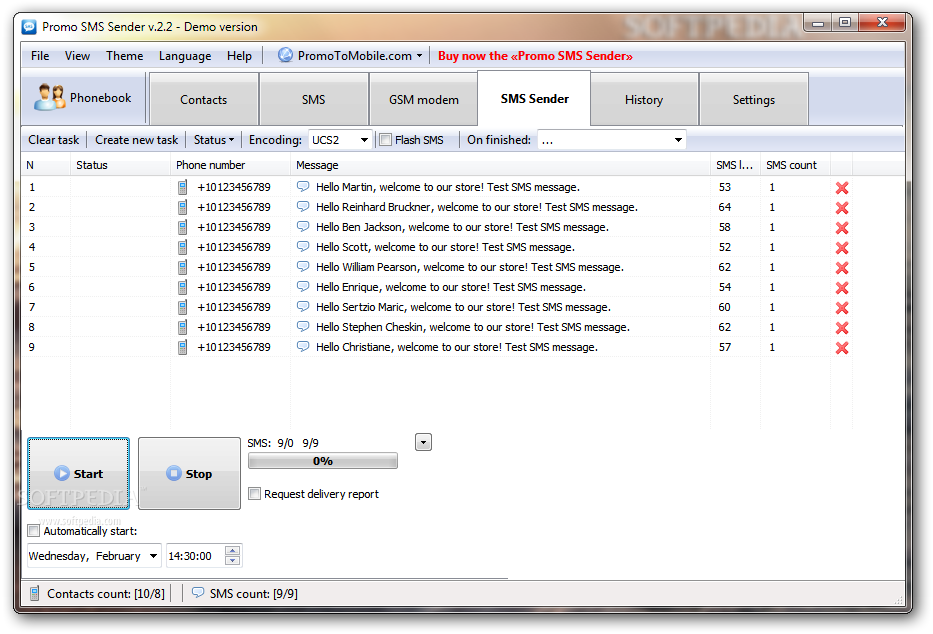This screenshot has width=933, height=634.
Task: Remove the Stephen Cheskin message row
Action: pos(841,328)
